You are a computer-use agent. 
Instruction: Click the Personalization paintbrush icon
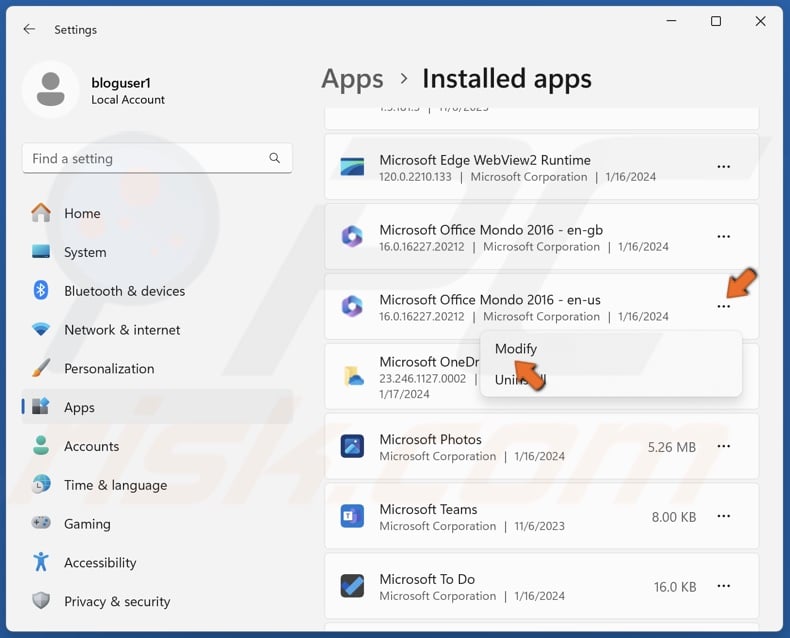(41, 368)
